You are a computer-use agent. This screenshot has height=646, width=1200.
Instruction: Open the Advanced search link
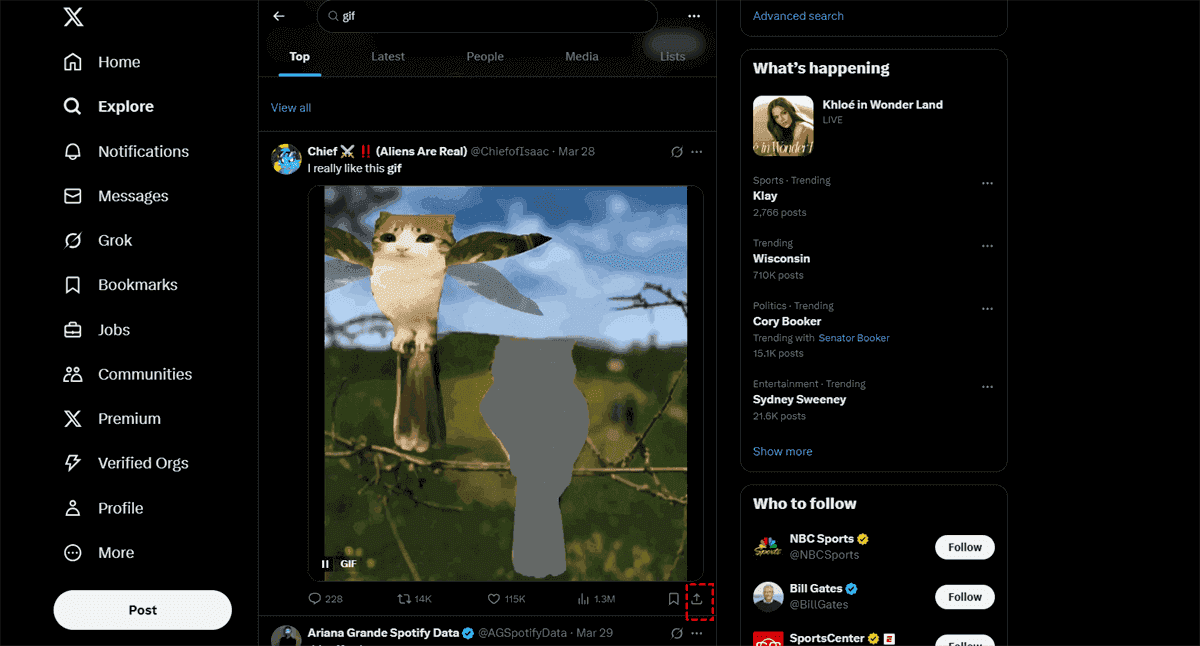pos(798,16)
